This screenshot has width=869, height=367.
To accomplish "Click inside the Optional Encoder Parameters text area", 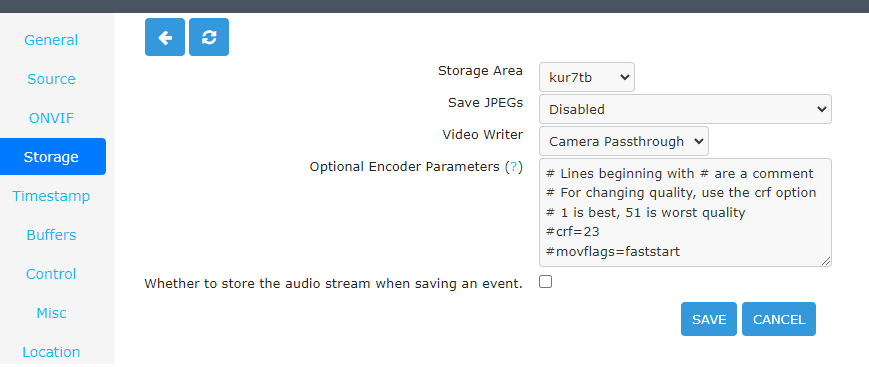I will 685,212.
